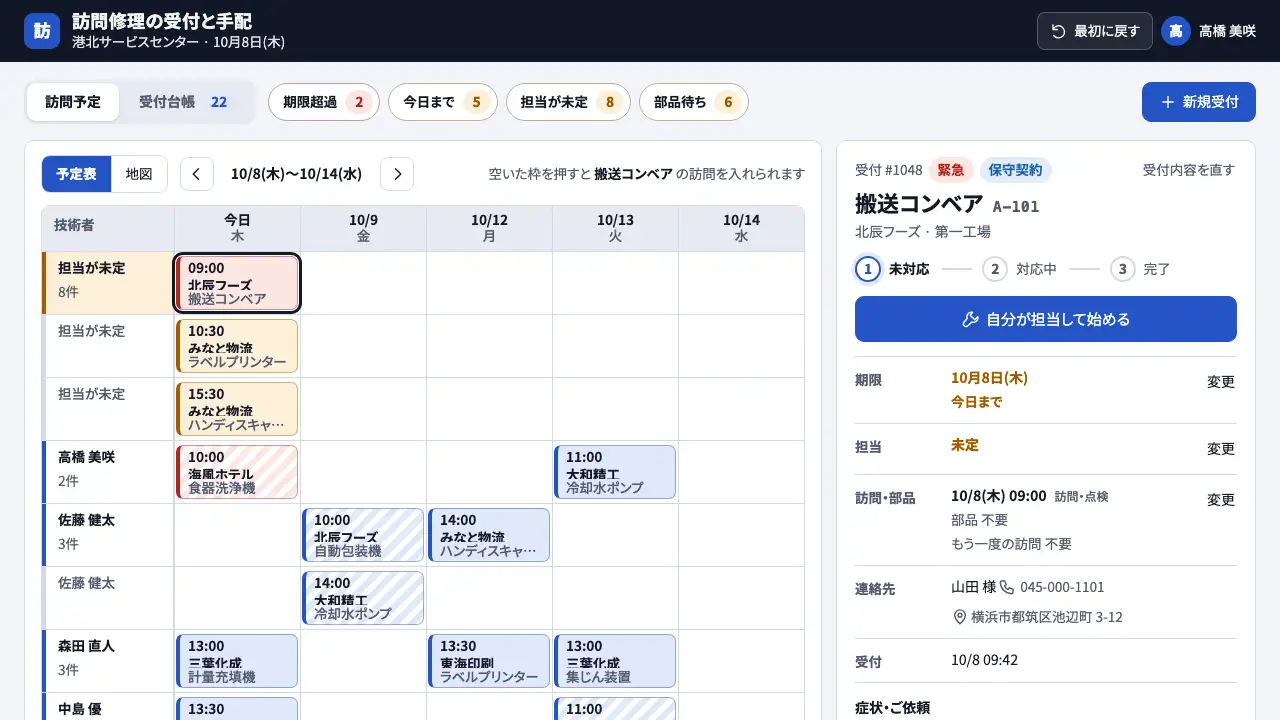Click the 保守契約 badge

click(1016, 170)
